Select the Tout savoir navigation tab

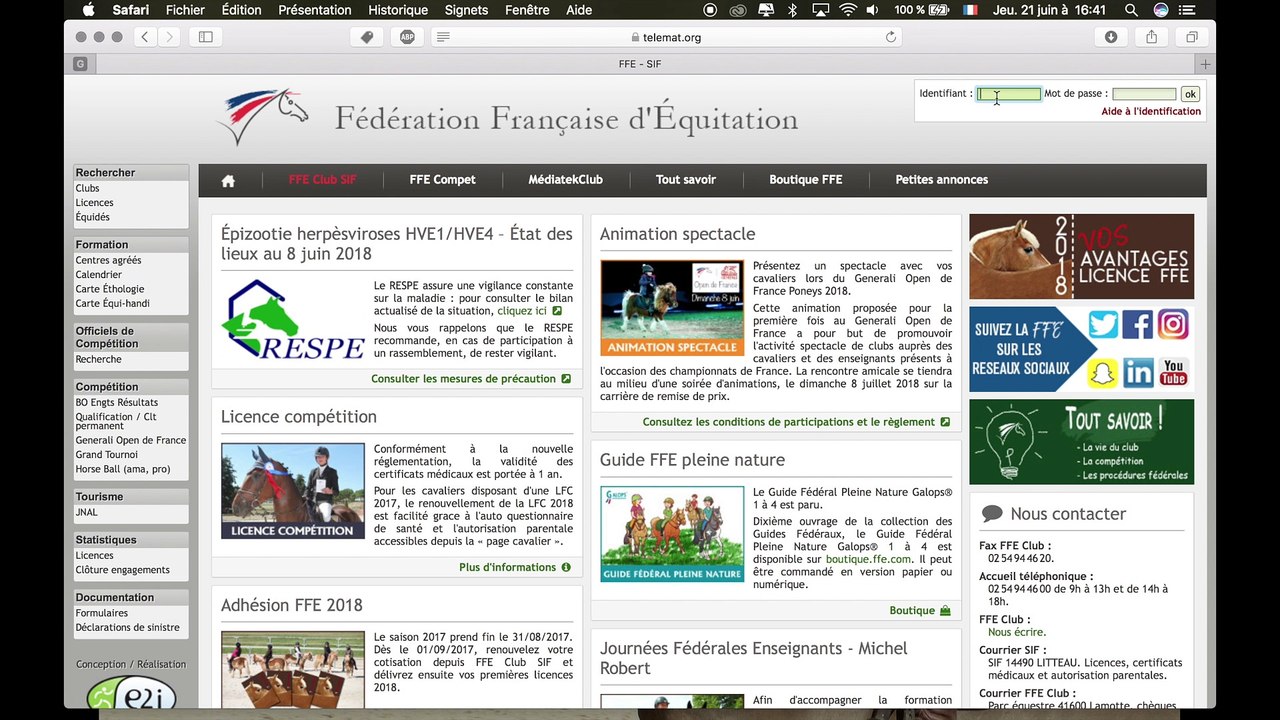point(686,180)
